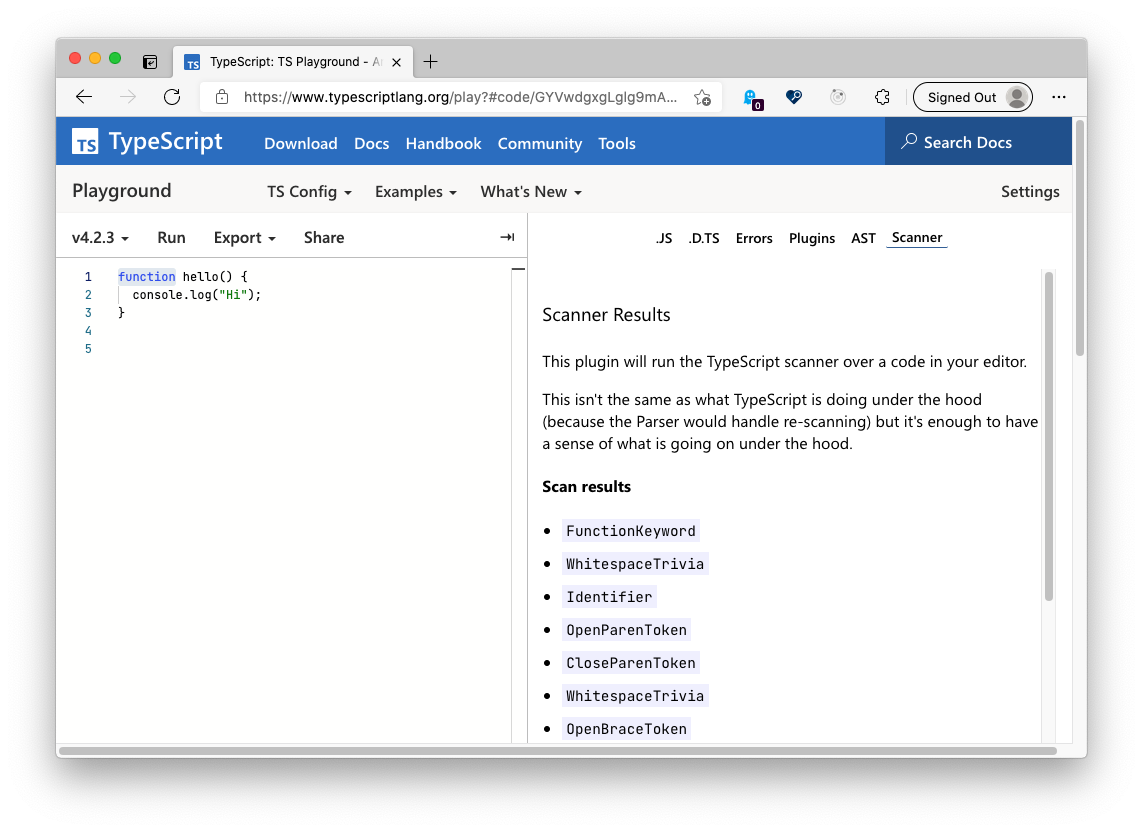The width and height of the screenshot is (1143, 832).
Task: Open the Download nav link
Action: point(300,144)
